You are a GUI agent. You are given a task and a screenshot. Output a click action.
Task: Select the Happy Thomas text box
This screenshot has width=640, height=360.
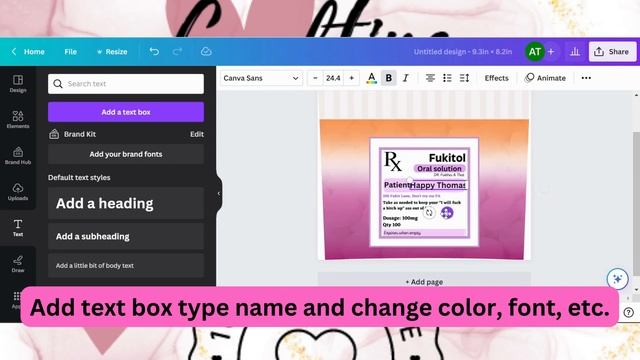point(438,185)
